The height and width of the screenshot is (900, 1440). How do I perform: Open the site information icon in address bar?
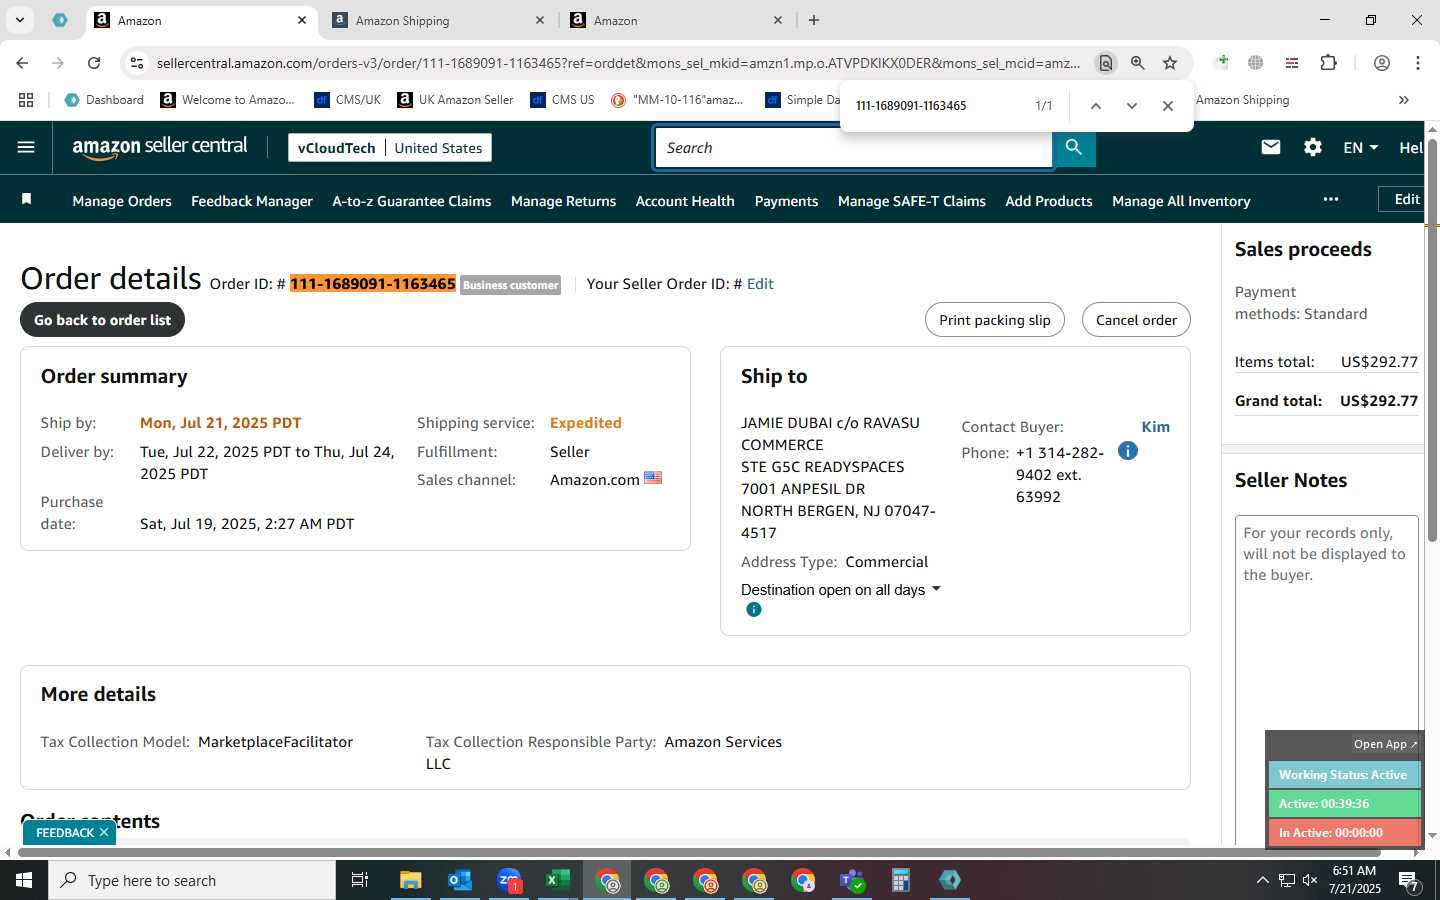pyautogui.click(x=137, y=63)
